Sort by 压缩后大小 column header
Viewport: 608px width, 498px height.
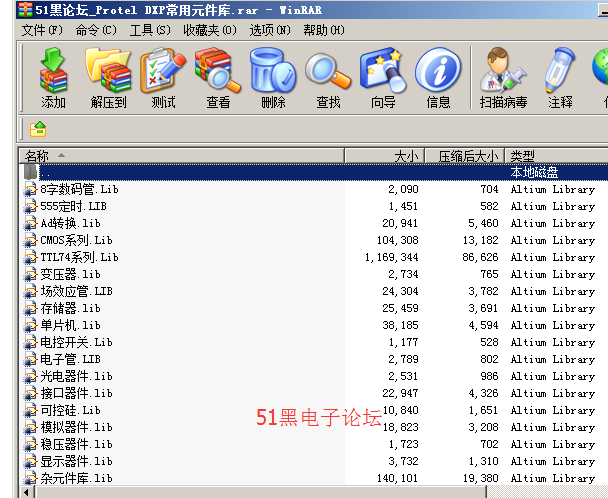tap(465, 156)
